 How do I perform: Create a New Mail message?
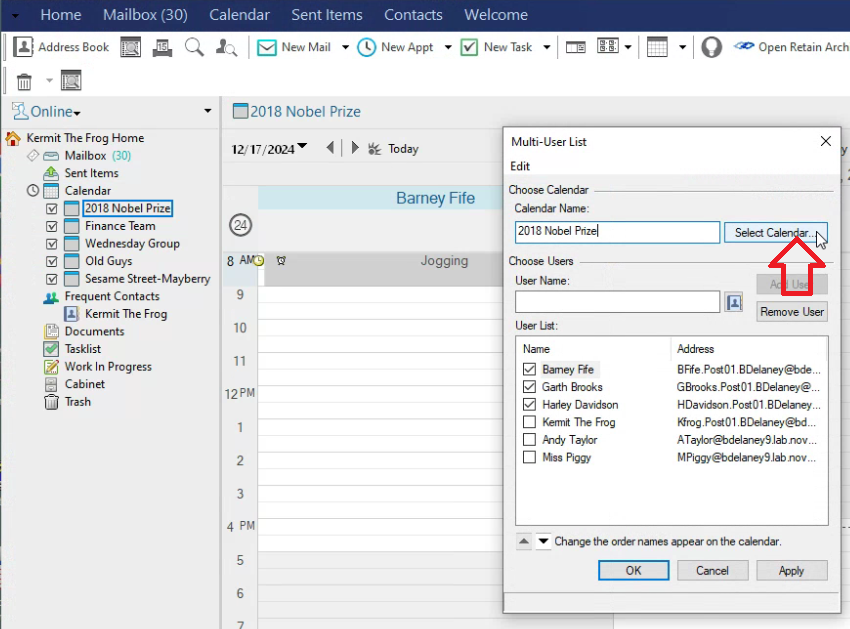point(294,47)
